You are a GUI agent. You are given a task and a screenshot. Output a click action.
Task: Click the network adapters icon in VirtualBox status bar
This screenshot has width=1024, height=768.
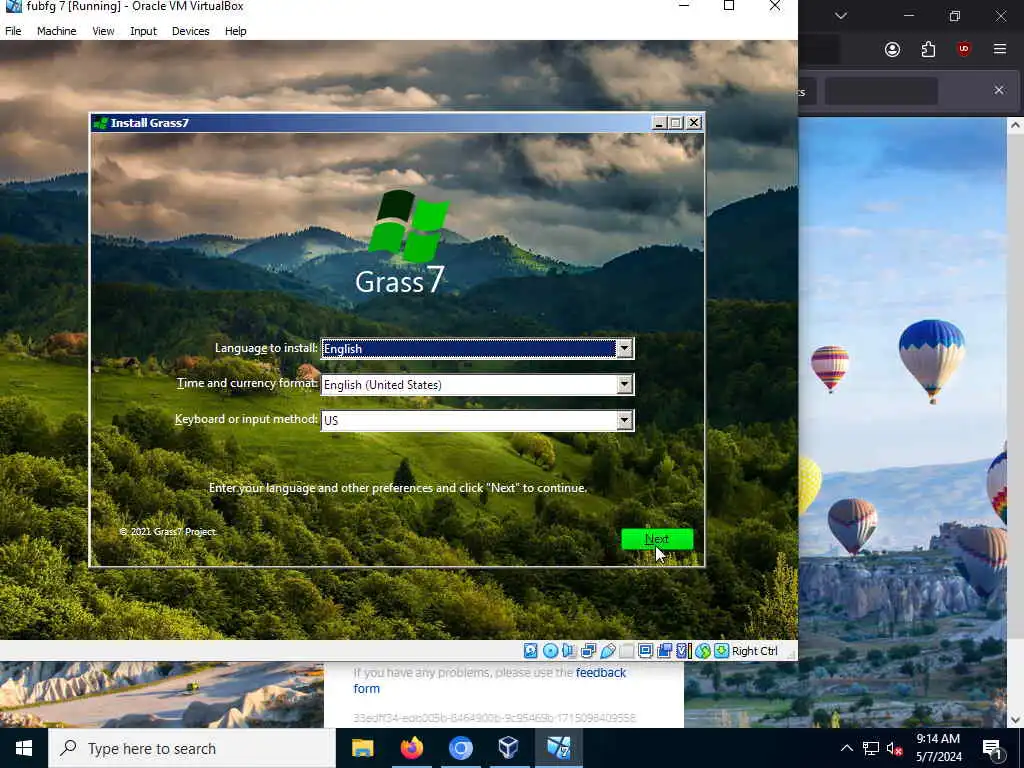pyautogui.click(x=588, y=650)
